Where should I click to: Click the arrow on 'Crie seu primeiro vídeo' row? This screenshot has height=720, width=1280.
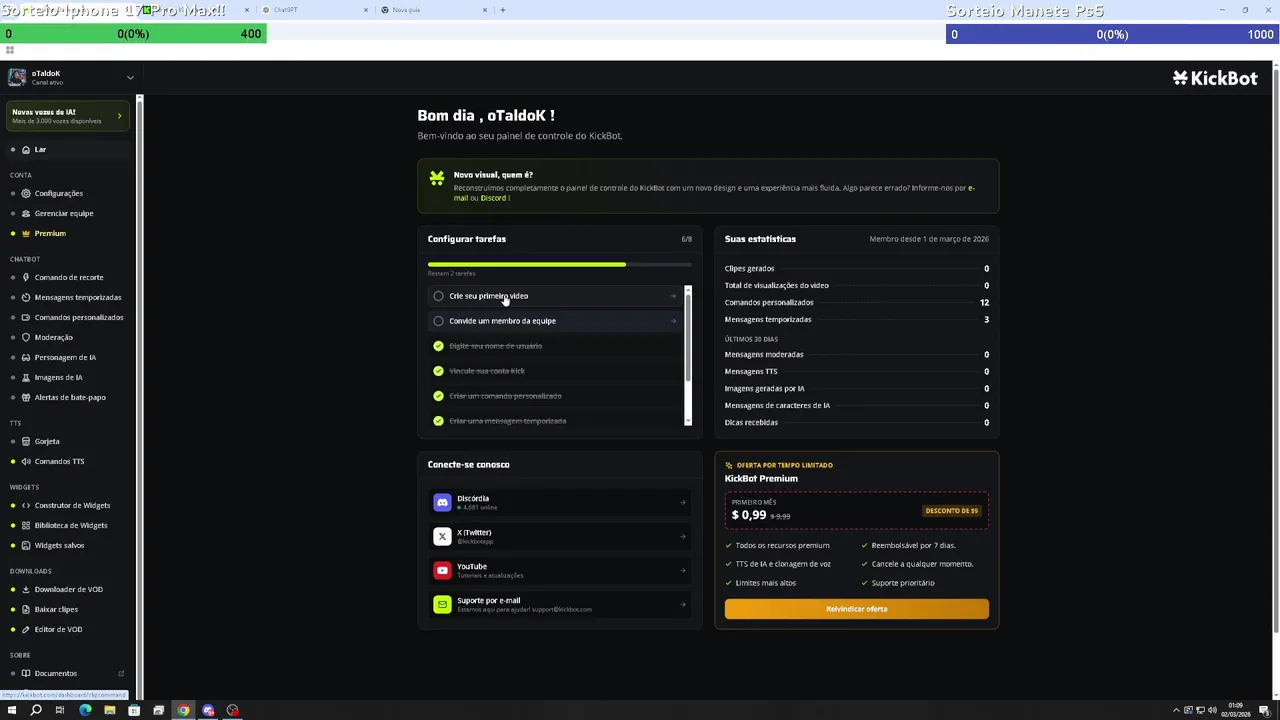click(x=673, y=296)
